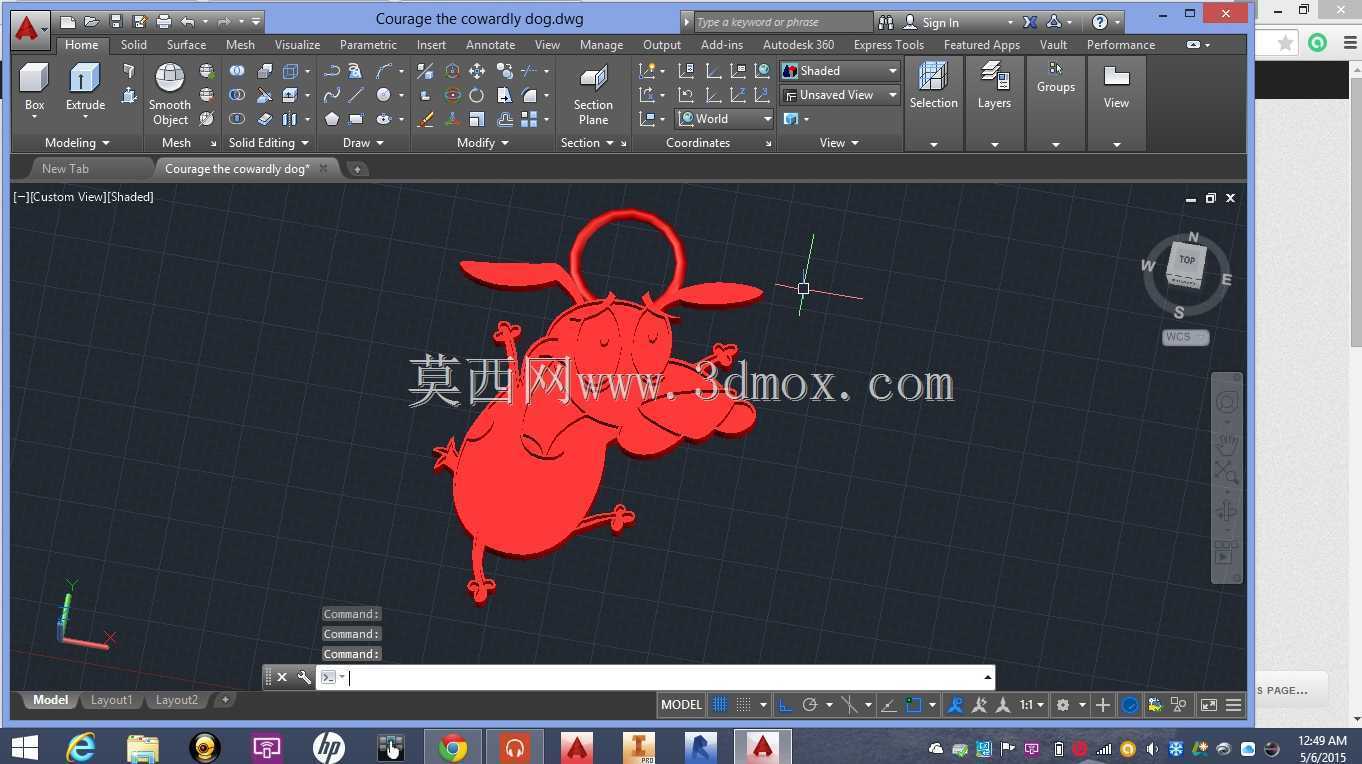Image resolution: width=1362 pixels, height=764 pixels.
Task: Switch to the Solid ribbon tab
Action: (x=133, y=45)
